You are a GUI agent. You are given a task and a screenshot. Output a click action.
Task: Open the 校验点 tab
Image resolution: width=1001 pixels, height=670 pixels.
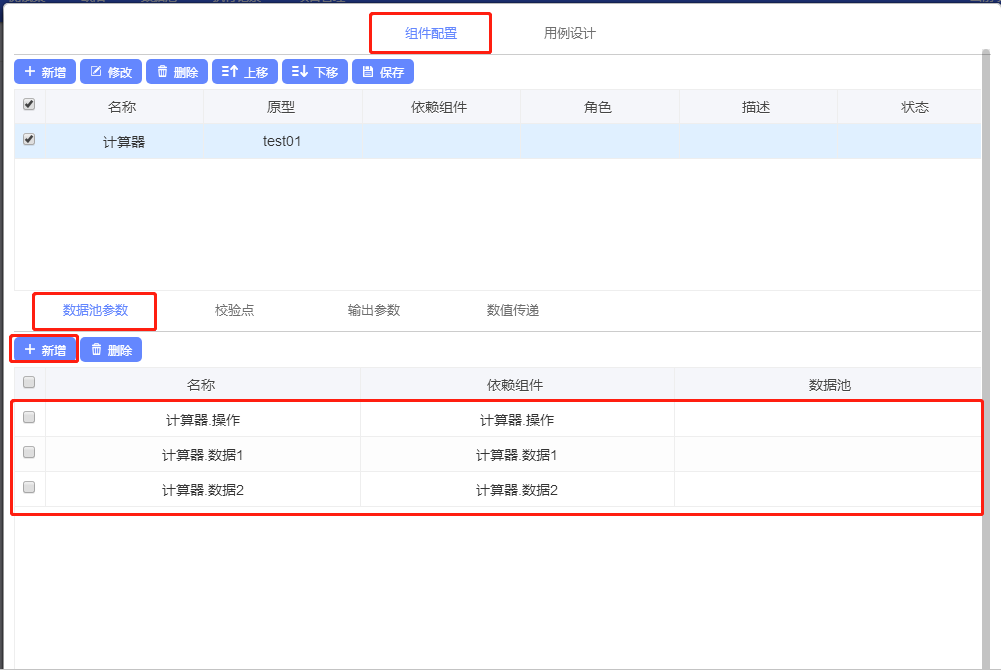click(x=235, y=310)
